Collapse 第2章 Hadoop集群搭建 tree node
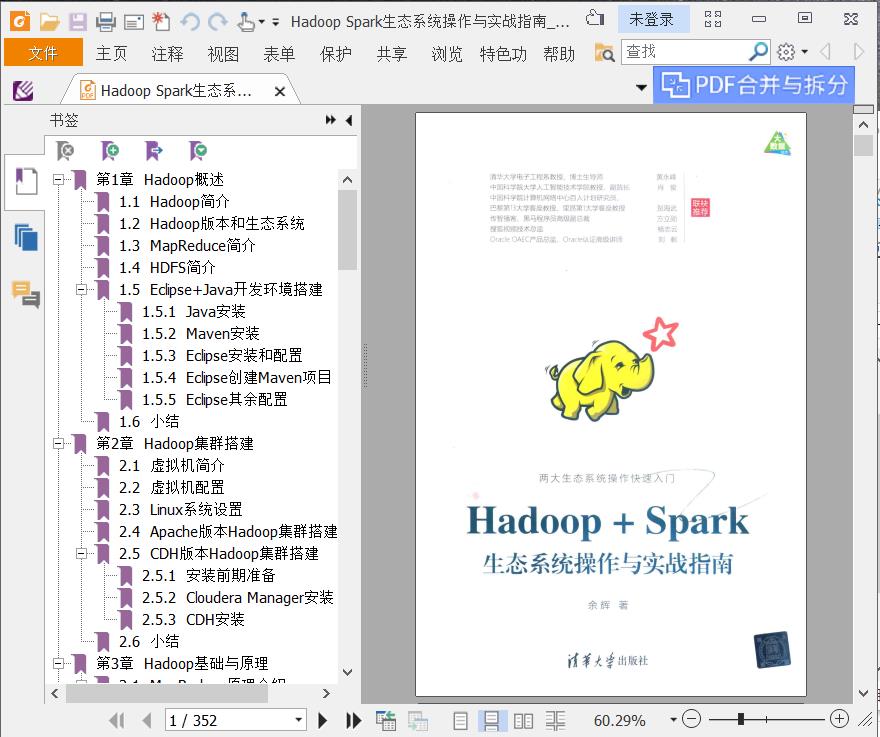The width and height of the screenshot is (880, 737). [58, 443]
